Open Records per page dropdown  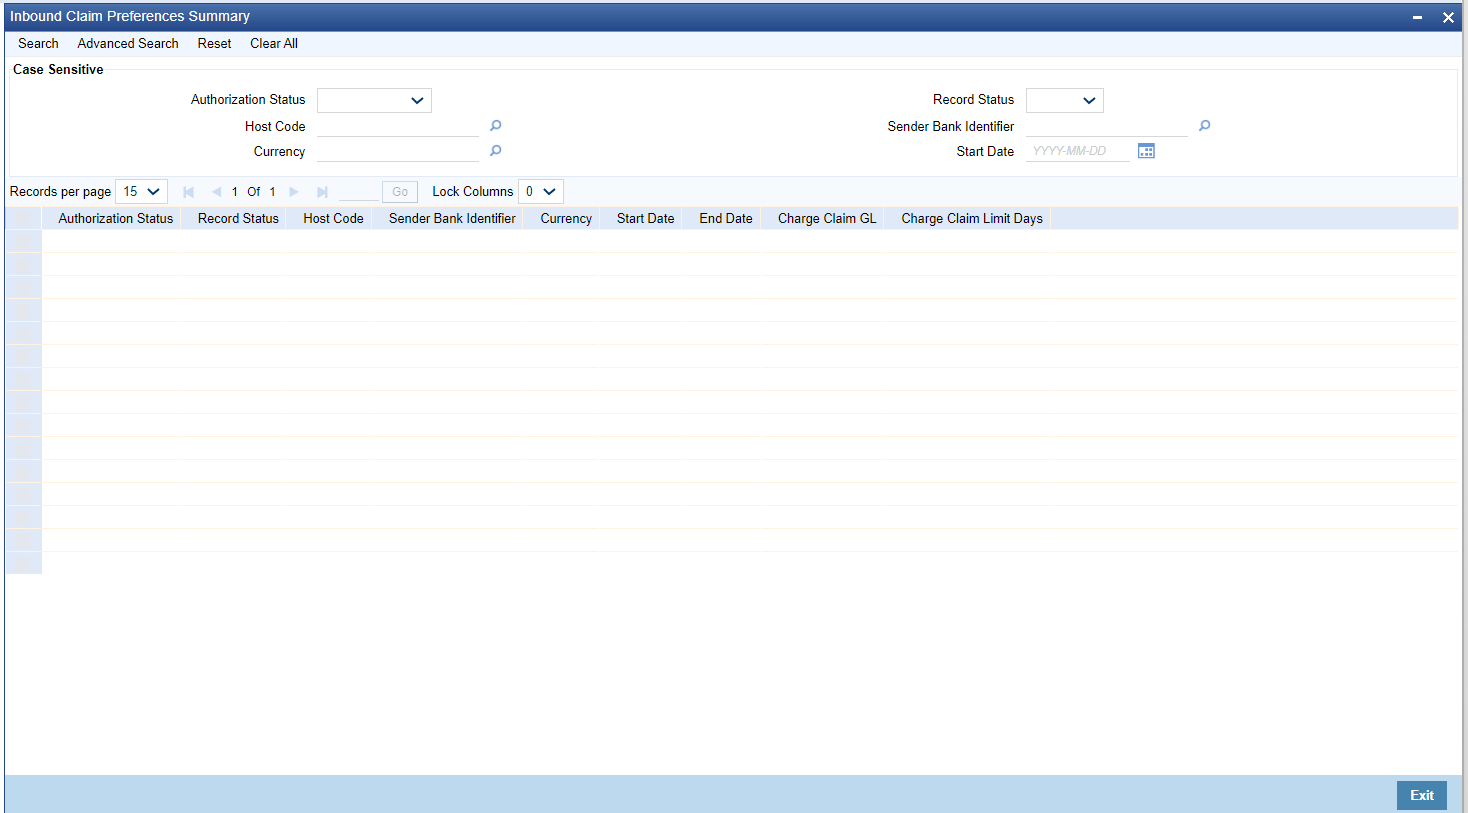(x=141, y=191)
